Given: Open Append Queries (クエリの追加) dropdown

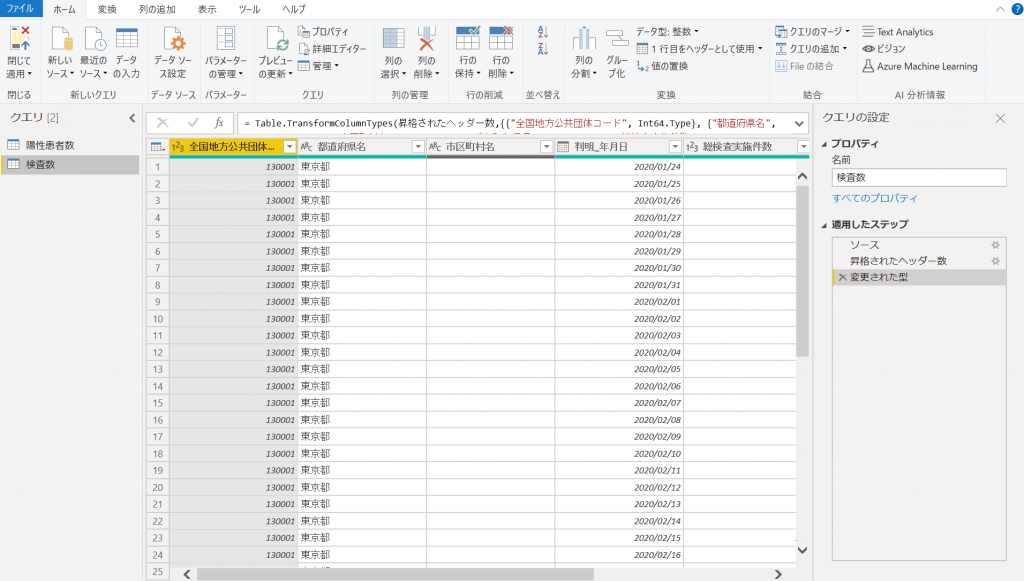Looking at the screenshot, I should tap(811, 49).
